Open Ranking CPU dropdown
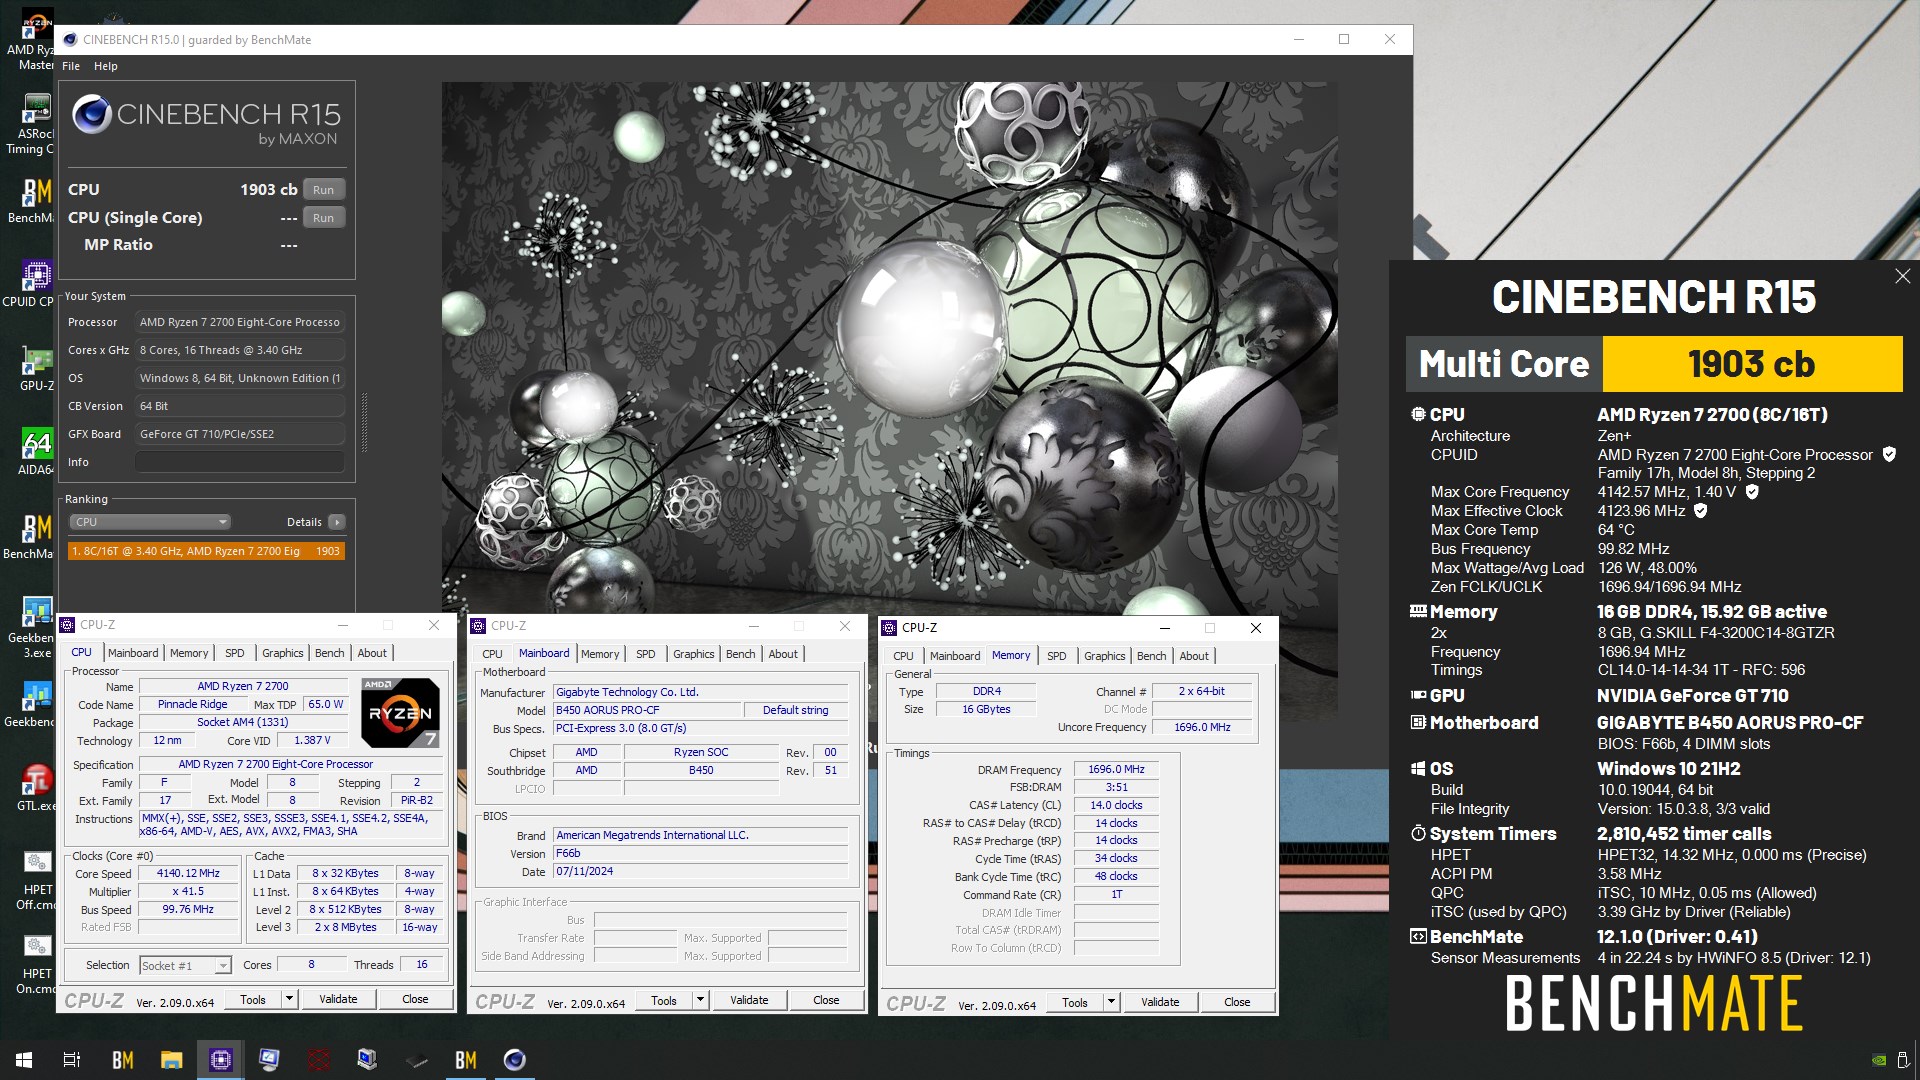1920x1080 pixels. coord(150,522)
